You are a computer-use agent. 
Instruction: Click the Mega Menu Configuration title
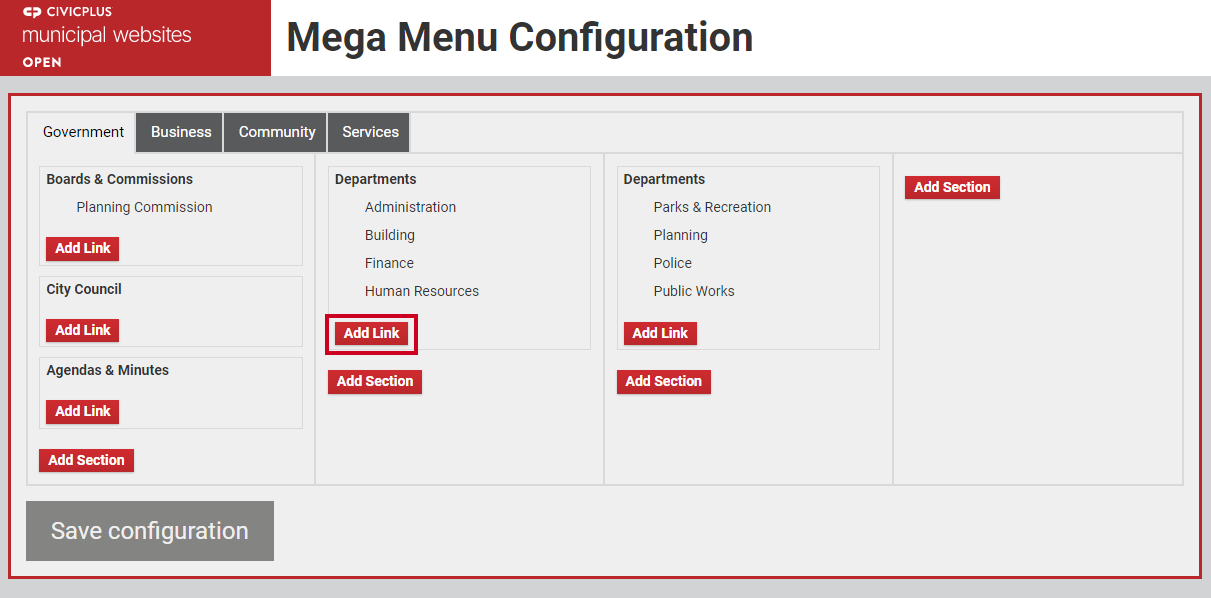point(520,38)
